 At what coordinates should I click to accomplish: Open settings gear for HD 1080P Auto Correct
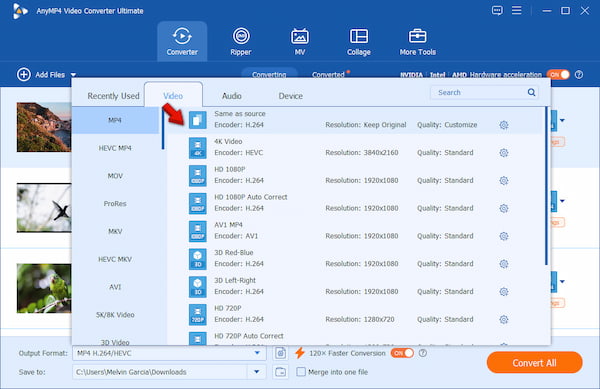[x=504, y=208]
